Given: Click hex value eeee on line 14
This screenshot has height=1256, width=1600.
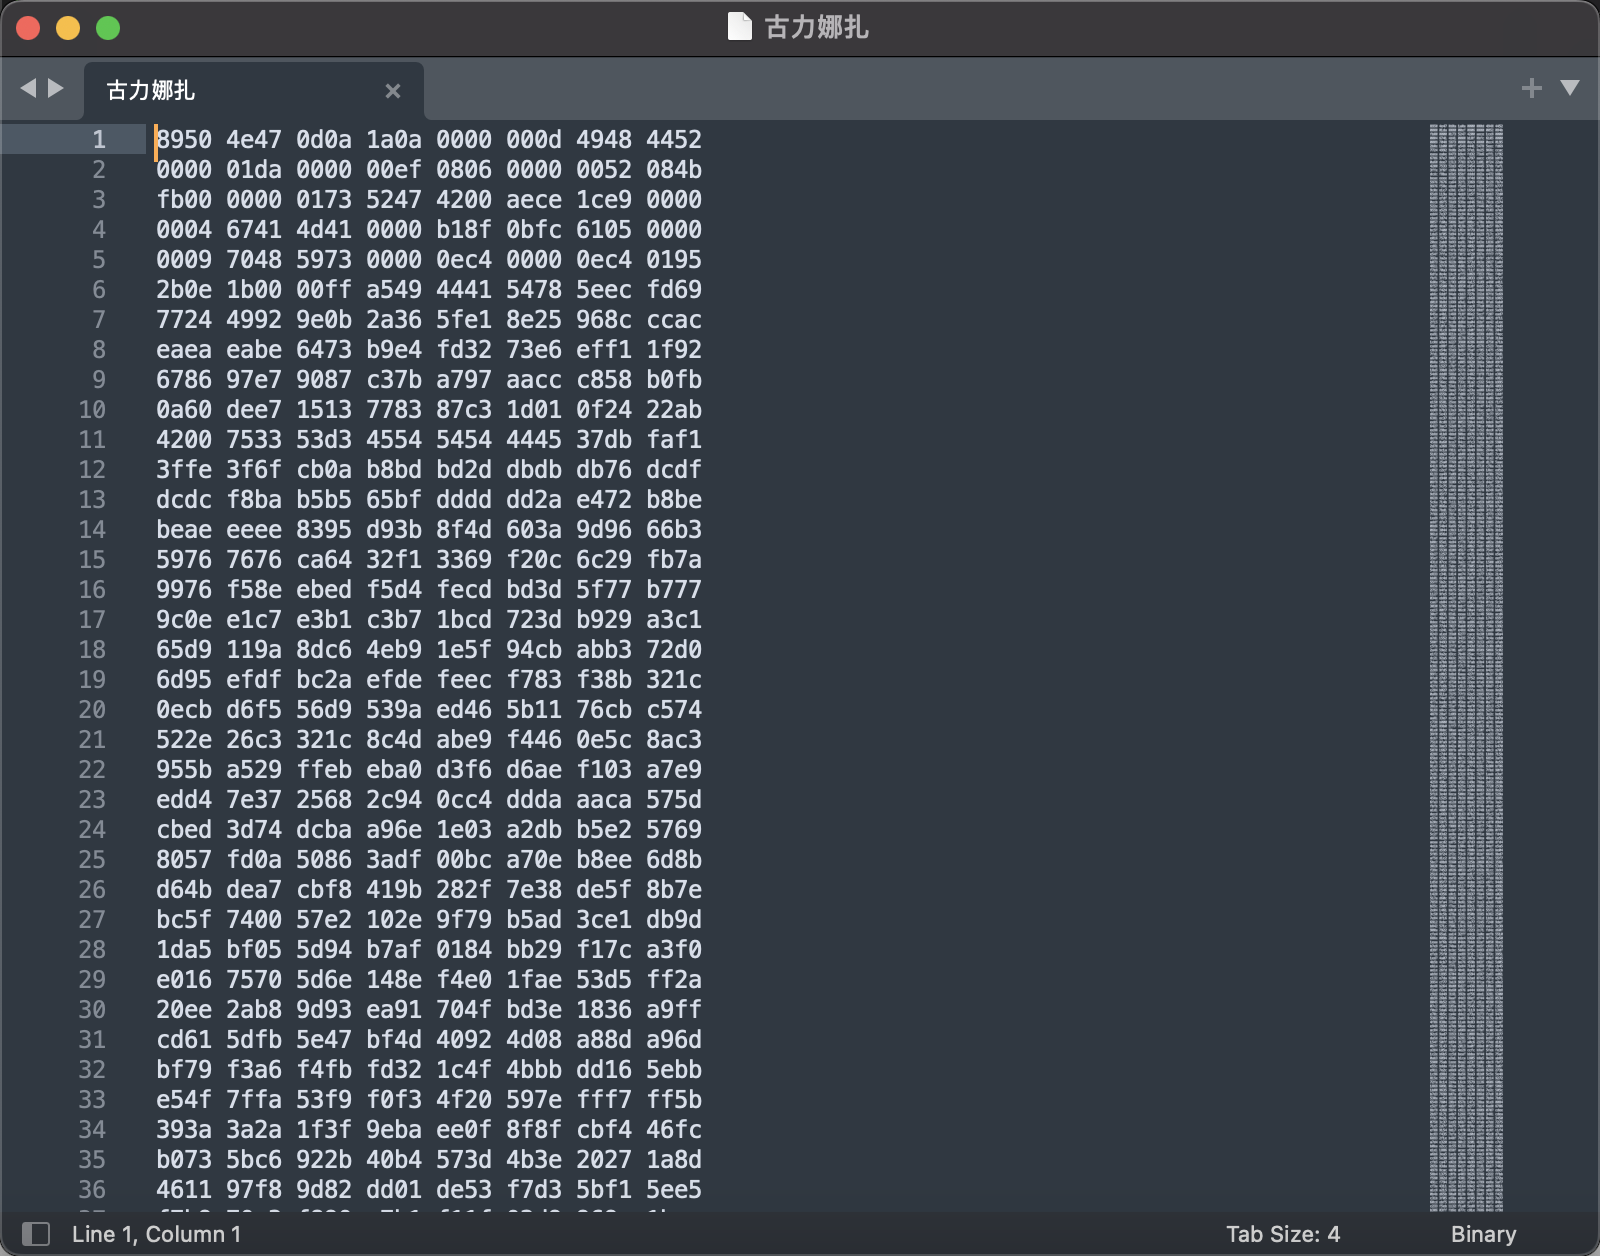Looking at the screenshot, I should coord(254,530).
